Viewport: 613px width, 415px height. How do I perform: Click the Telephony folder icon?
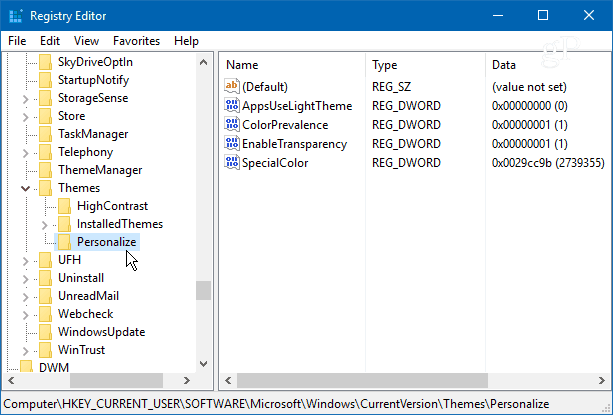coord(45,152)
